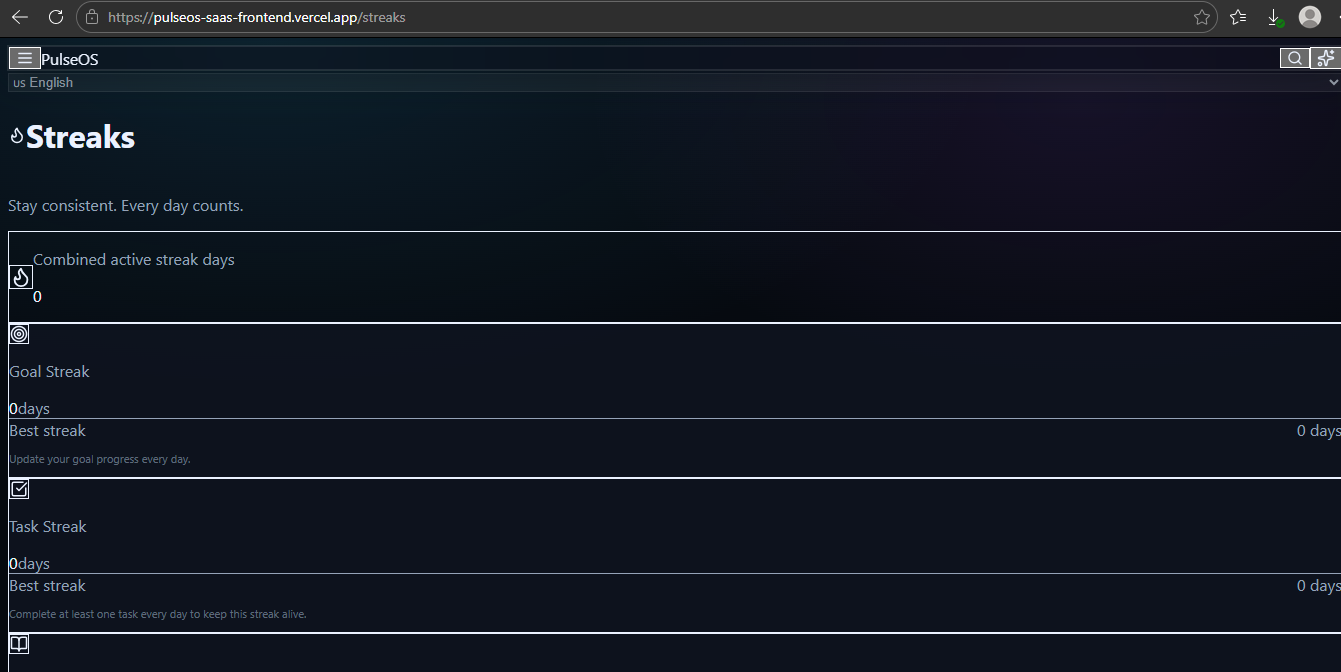Open browser downloads panel

point(1275,17)
